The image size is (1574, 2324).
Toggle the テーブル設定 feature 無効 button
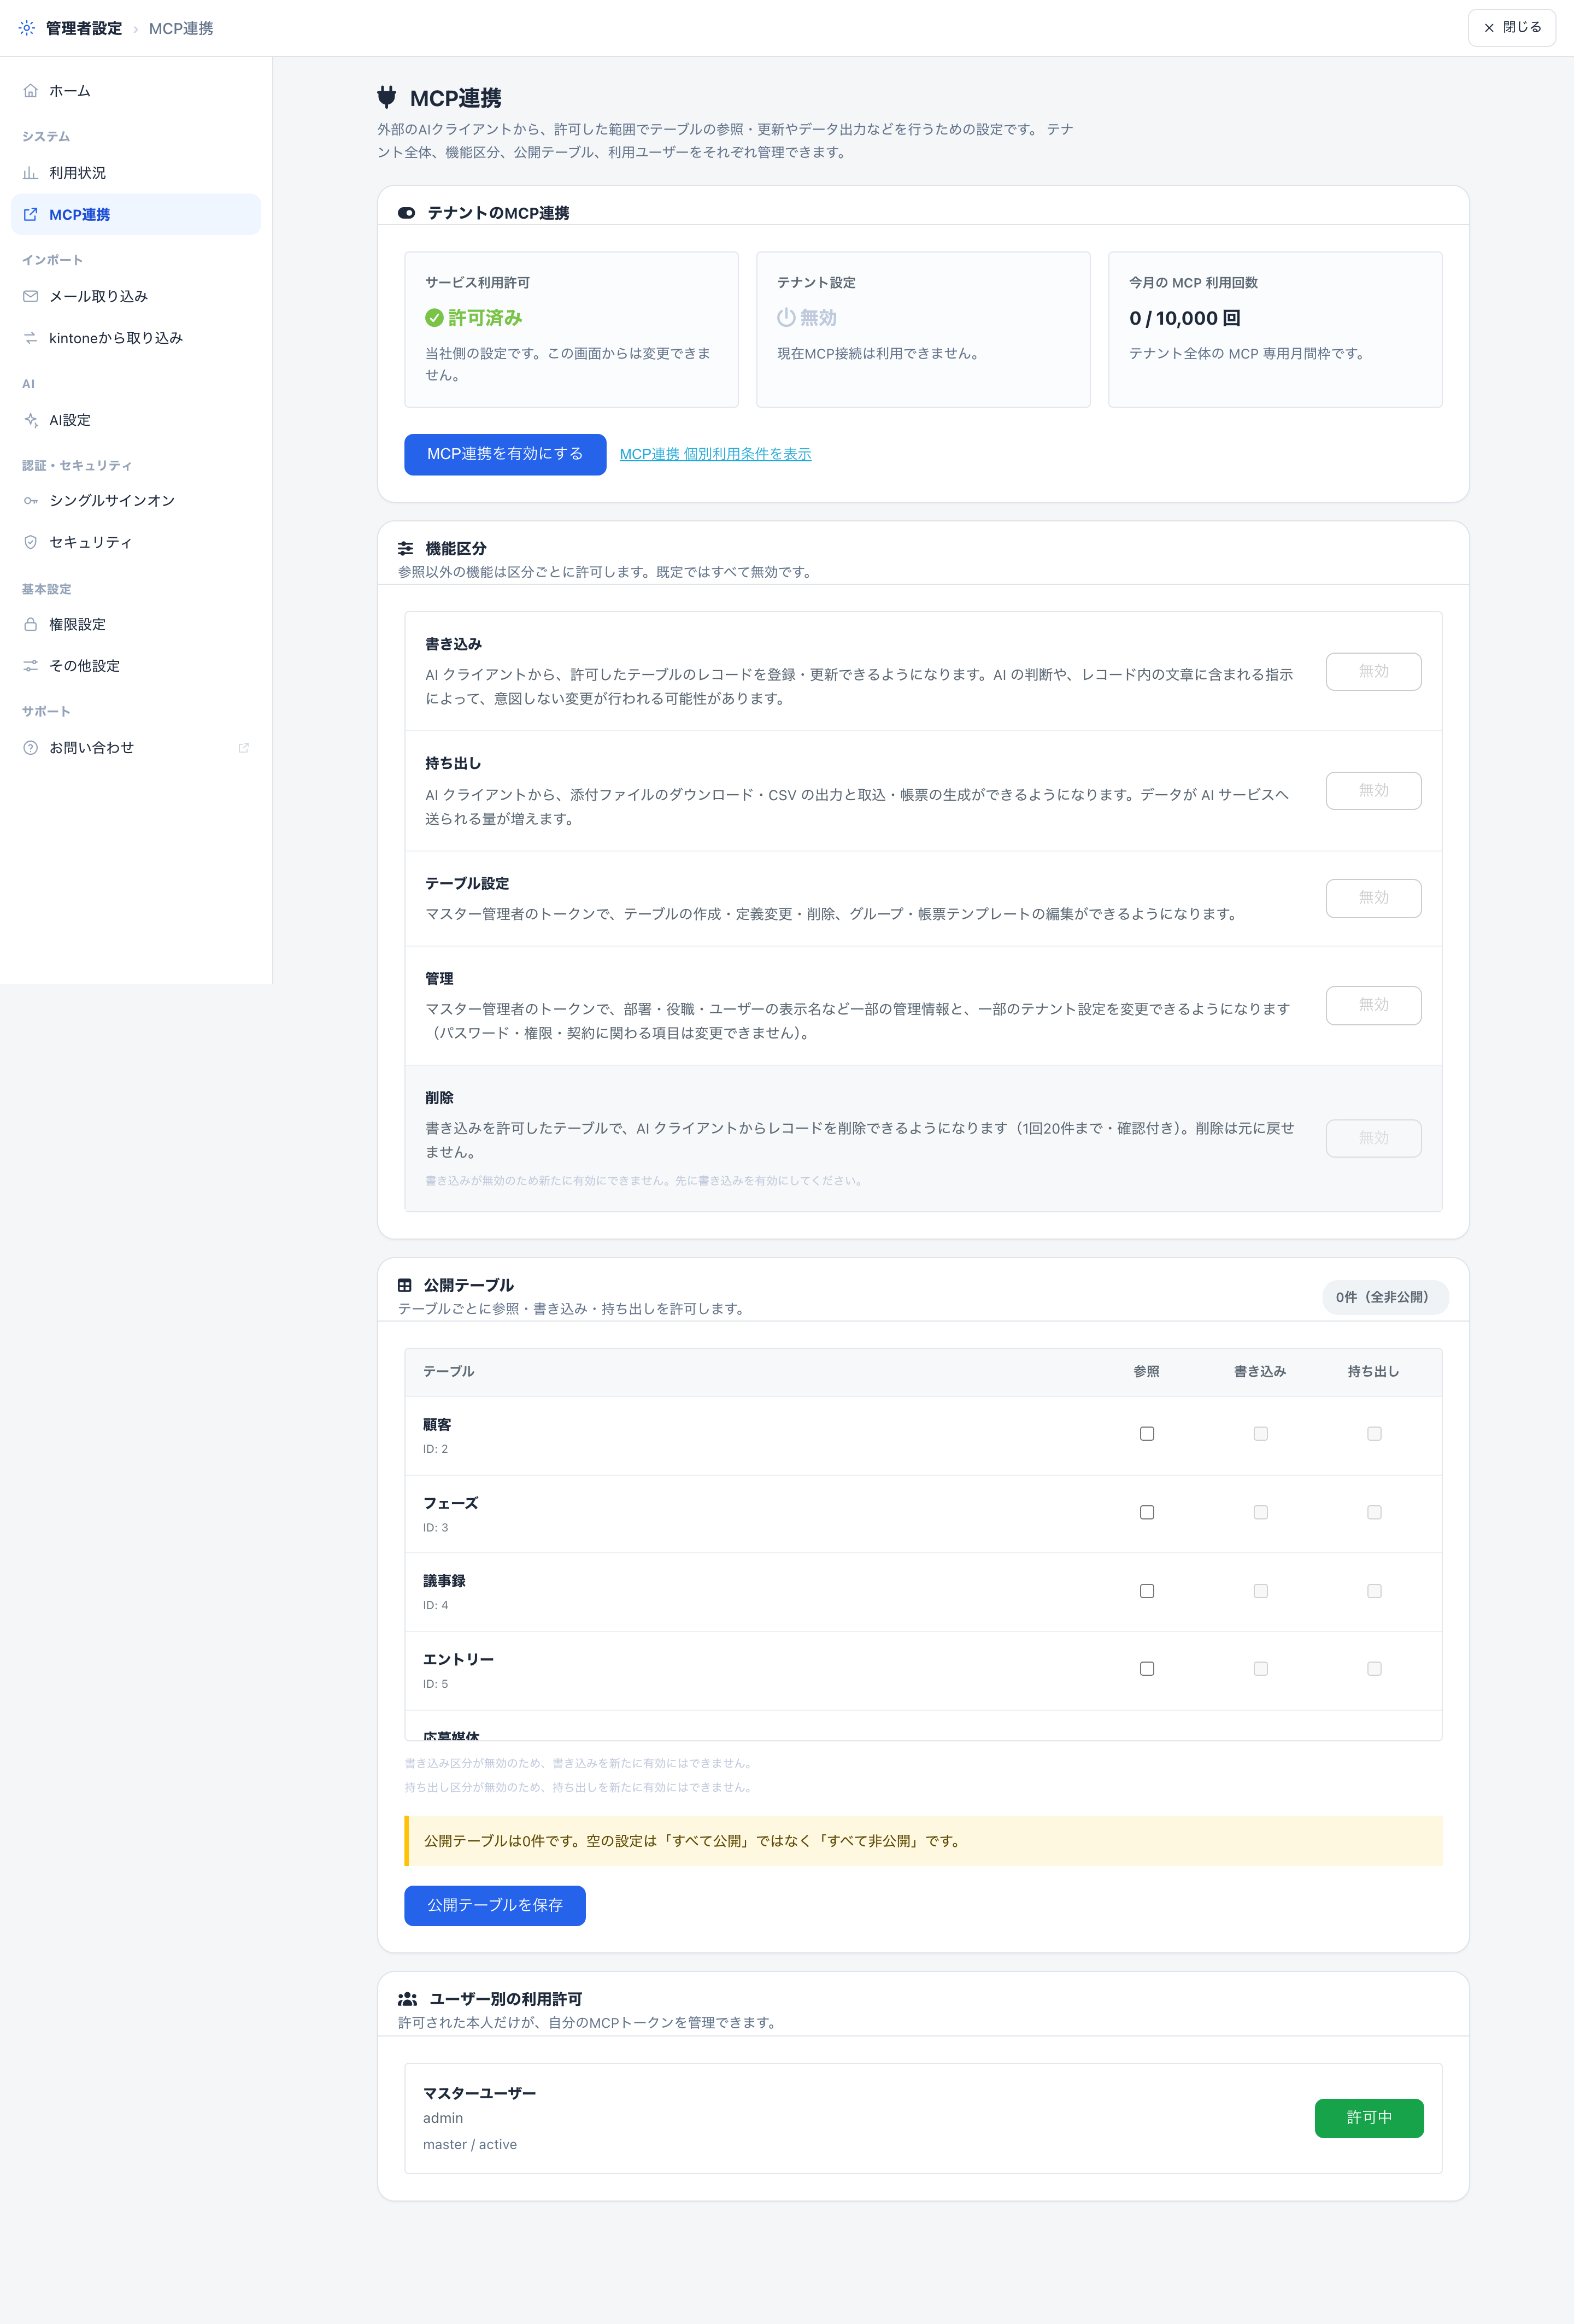coord(1373,898)
